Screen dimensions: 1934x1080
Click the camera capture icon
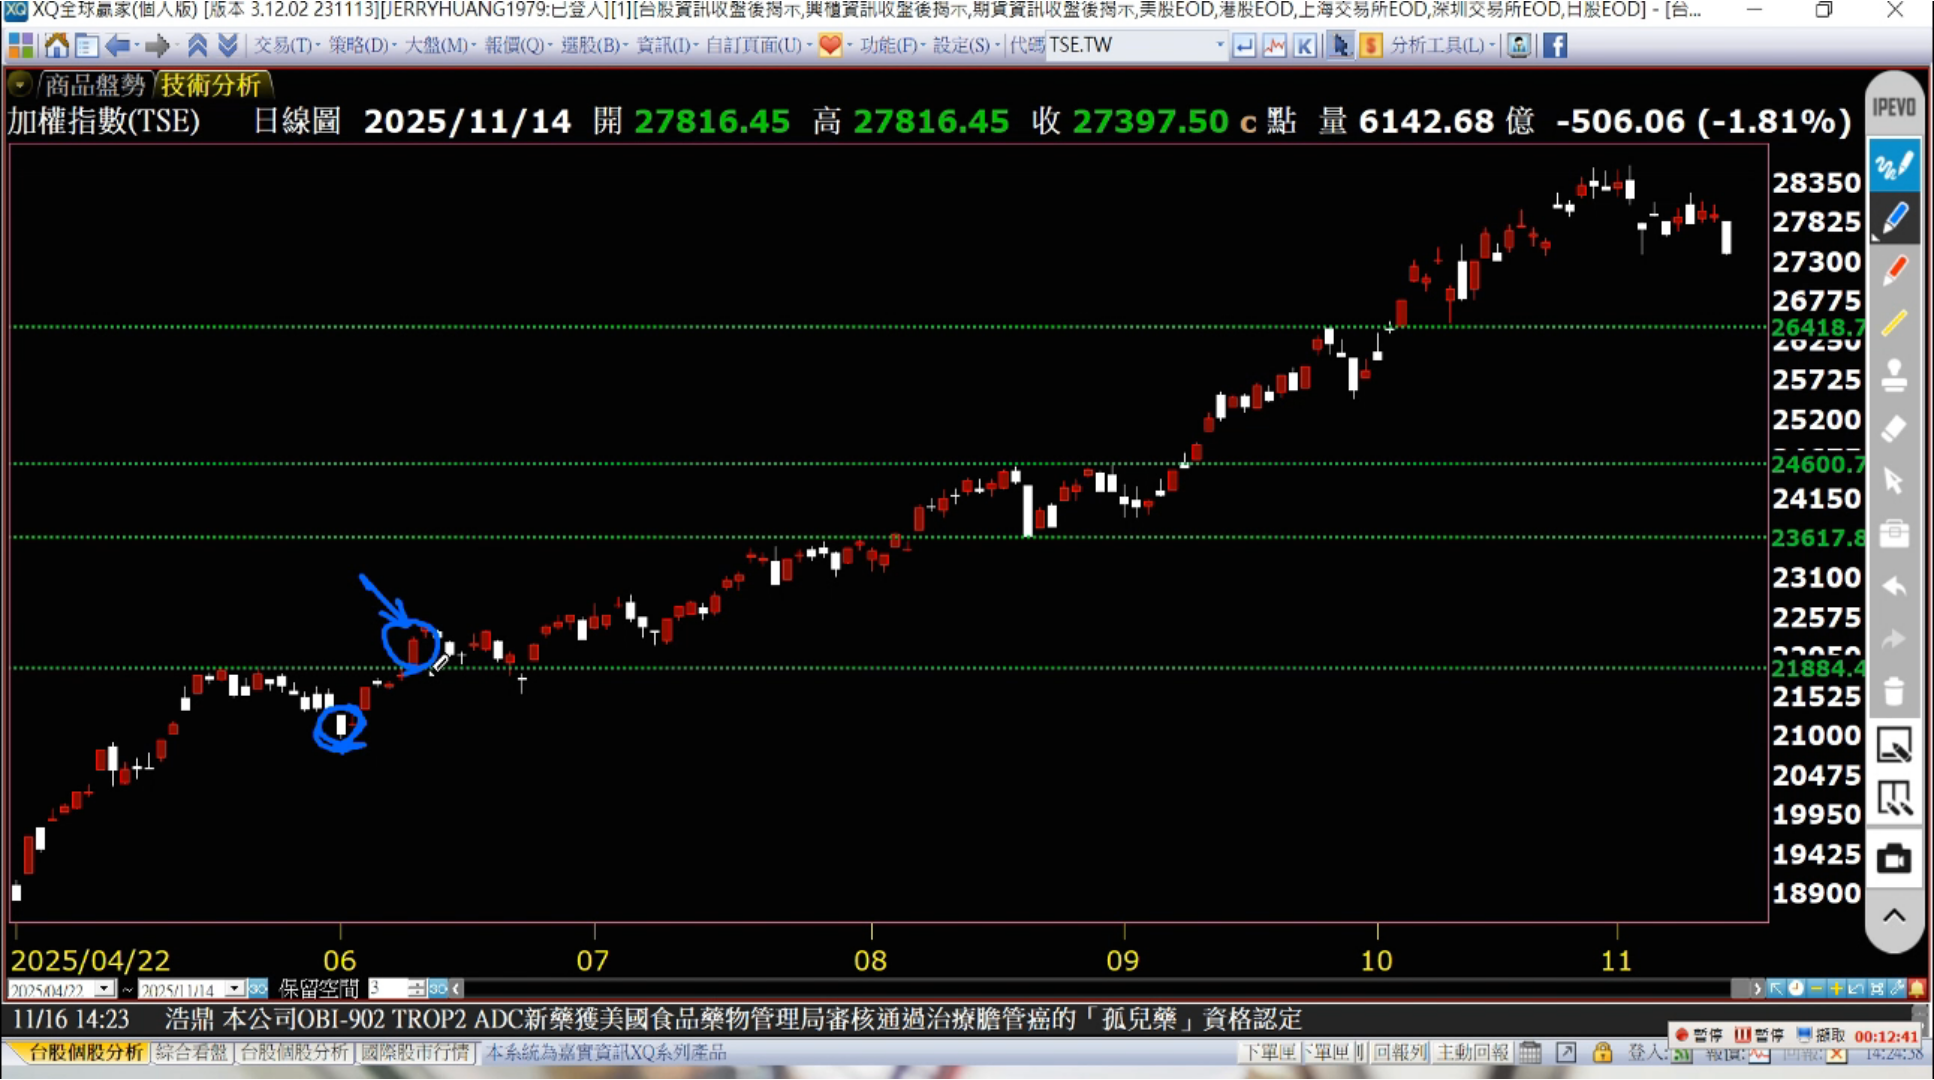pos(1894,859)
